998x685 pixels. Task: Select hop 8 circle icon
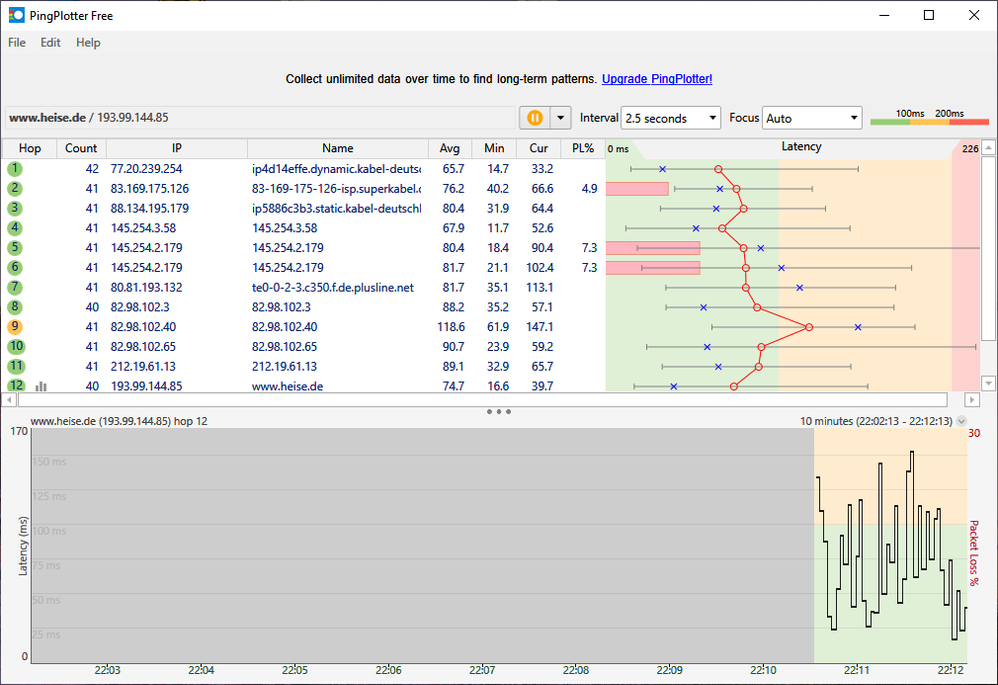(x=15, y=307)
